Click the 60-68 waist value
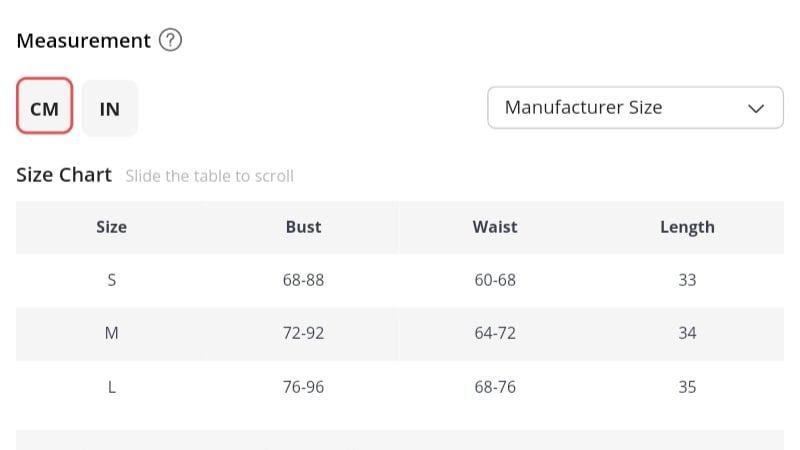Viewport: 800px width, 450px height. [495, 280]
